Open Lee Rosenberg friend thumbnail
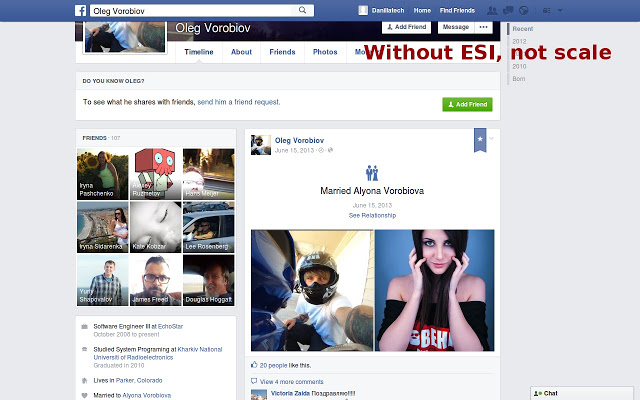640x400 pixels. click(x=209, y=227)
